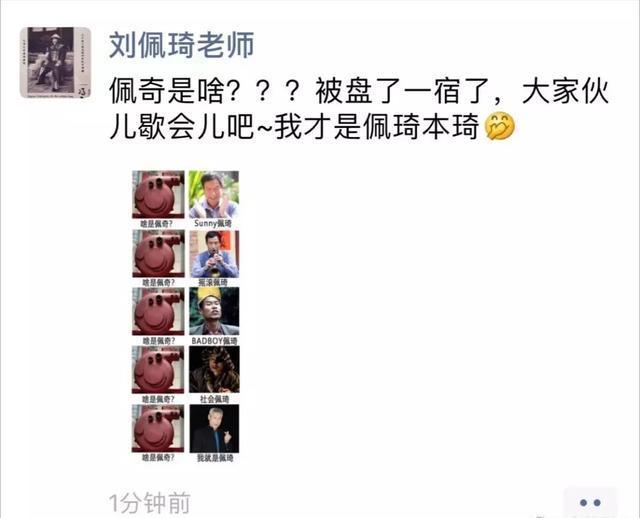Screen dimensions: 640x518
Task: Tap the red pig blower beside Sunny佩琦
Action: pos(158,195)
